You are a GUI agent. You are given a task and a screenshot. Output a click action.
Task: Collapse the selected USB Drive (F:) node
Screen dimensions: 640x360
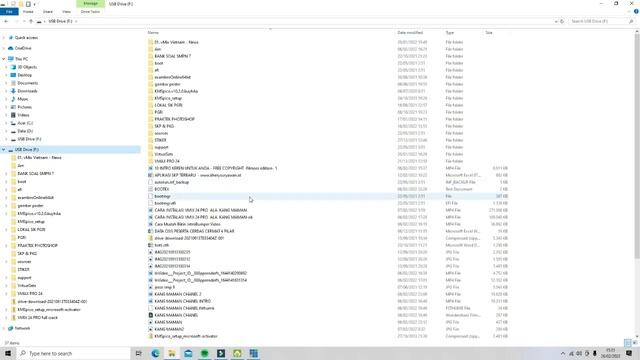click(4, 150)
